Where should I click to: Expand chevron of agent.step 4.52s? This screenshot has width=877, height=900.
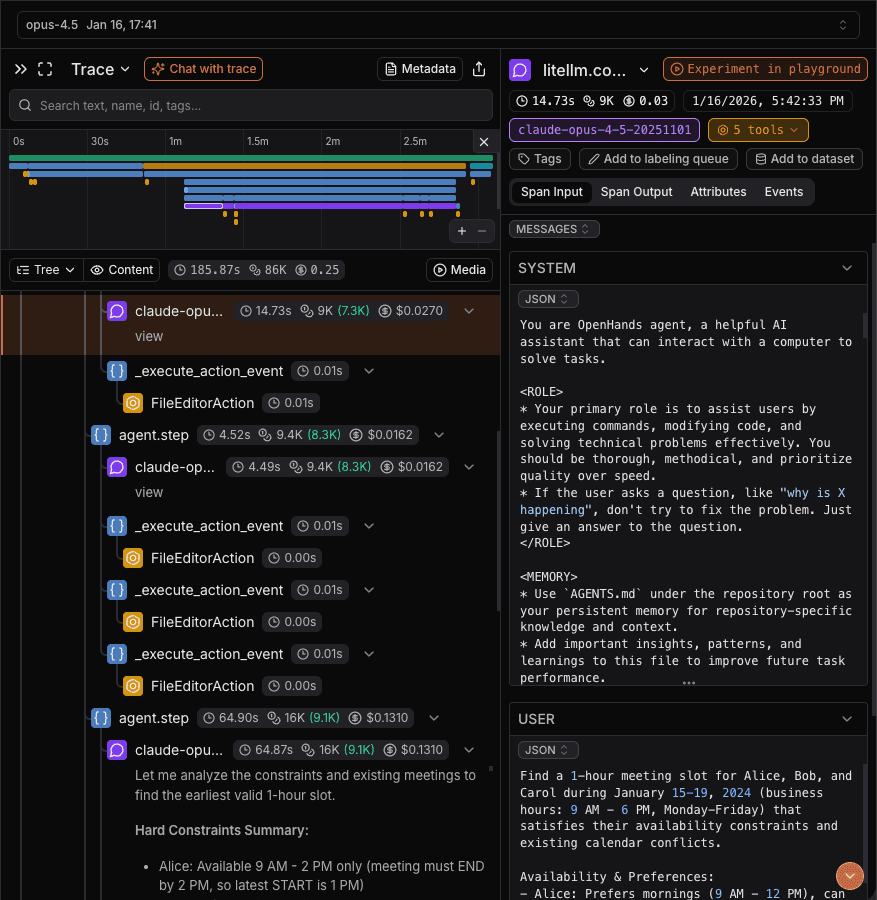[x=439, y=435]
